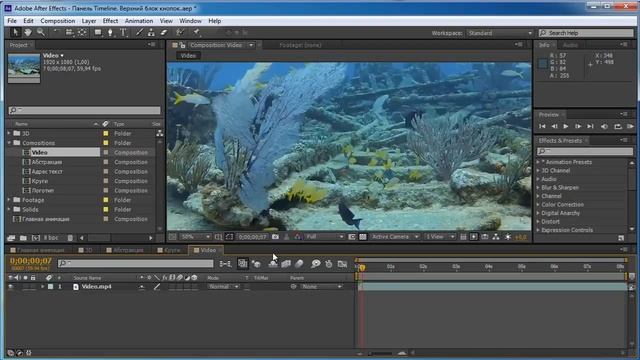Toggle Draft 3D in timeline
This screenshot has height=360, width=640.
pyautogui.click(x=256, y=264)
